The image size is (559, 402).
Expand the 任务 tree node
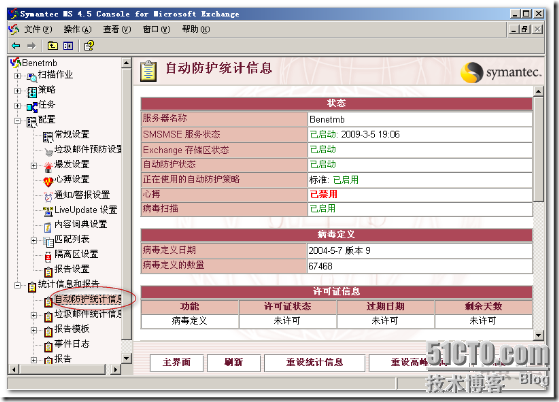tap(17, 106)
